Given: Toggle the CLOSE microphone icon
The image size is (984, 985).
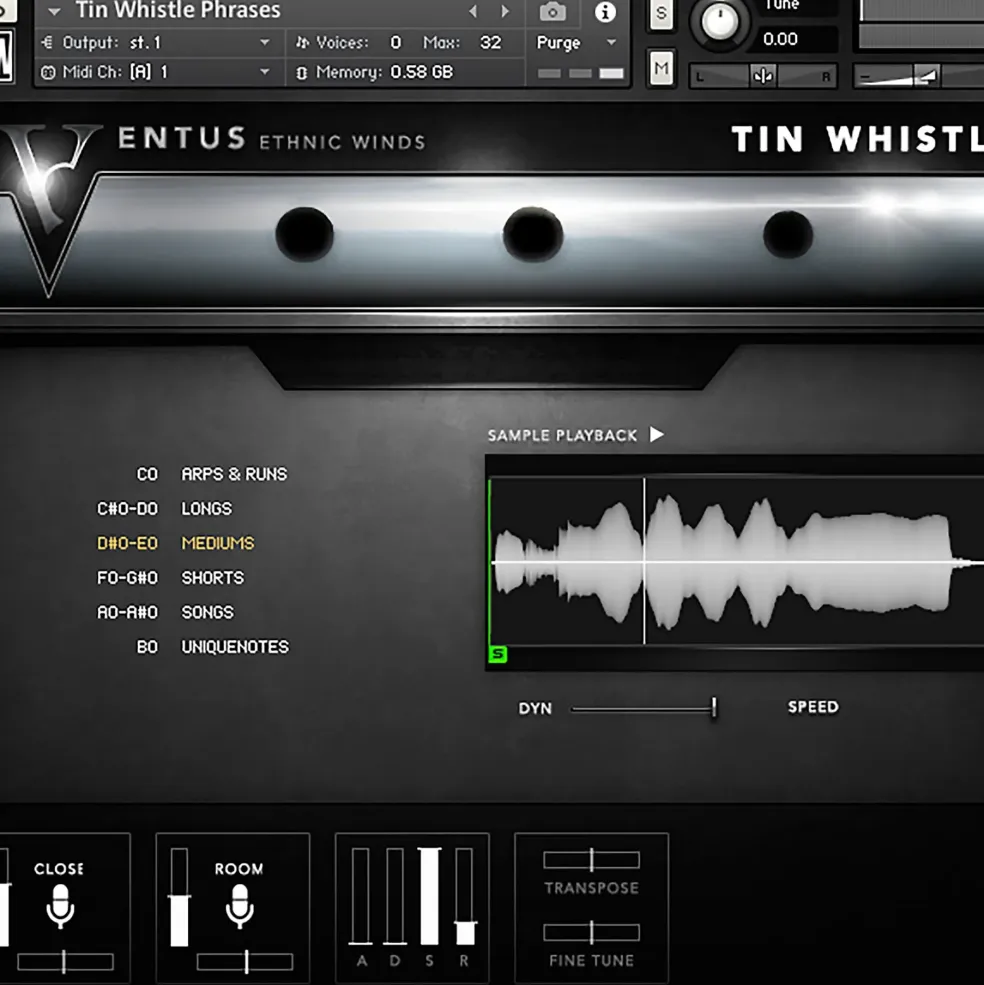Looking at the screenshot, I should tap(60, 906).
